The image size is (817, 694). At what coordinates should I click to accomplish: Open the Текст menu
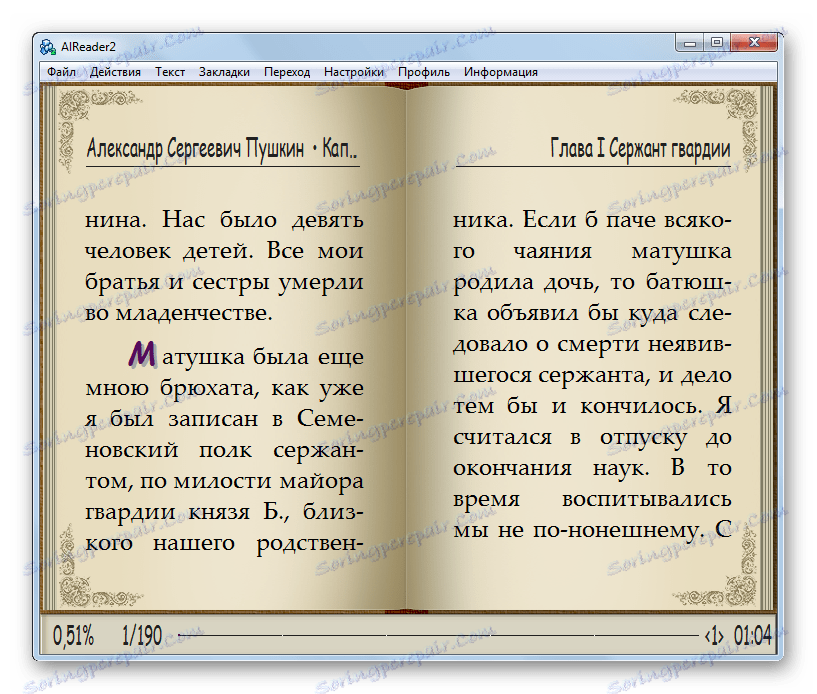point(170,72)
